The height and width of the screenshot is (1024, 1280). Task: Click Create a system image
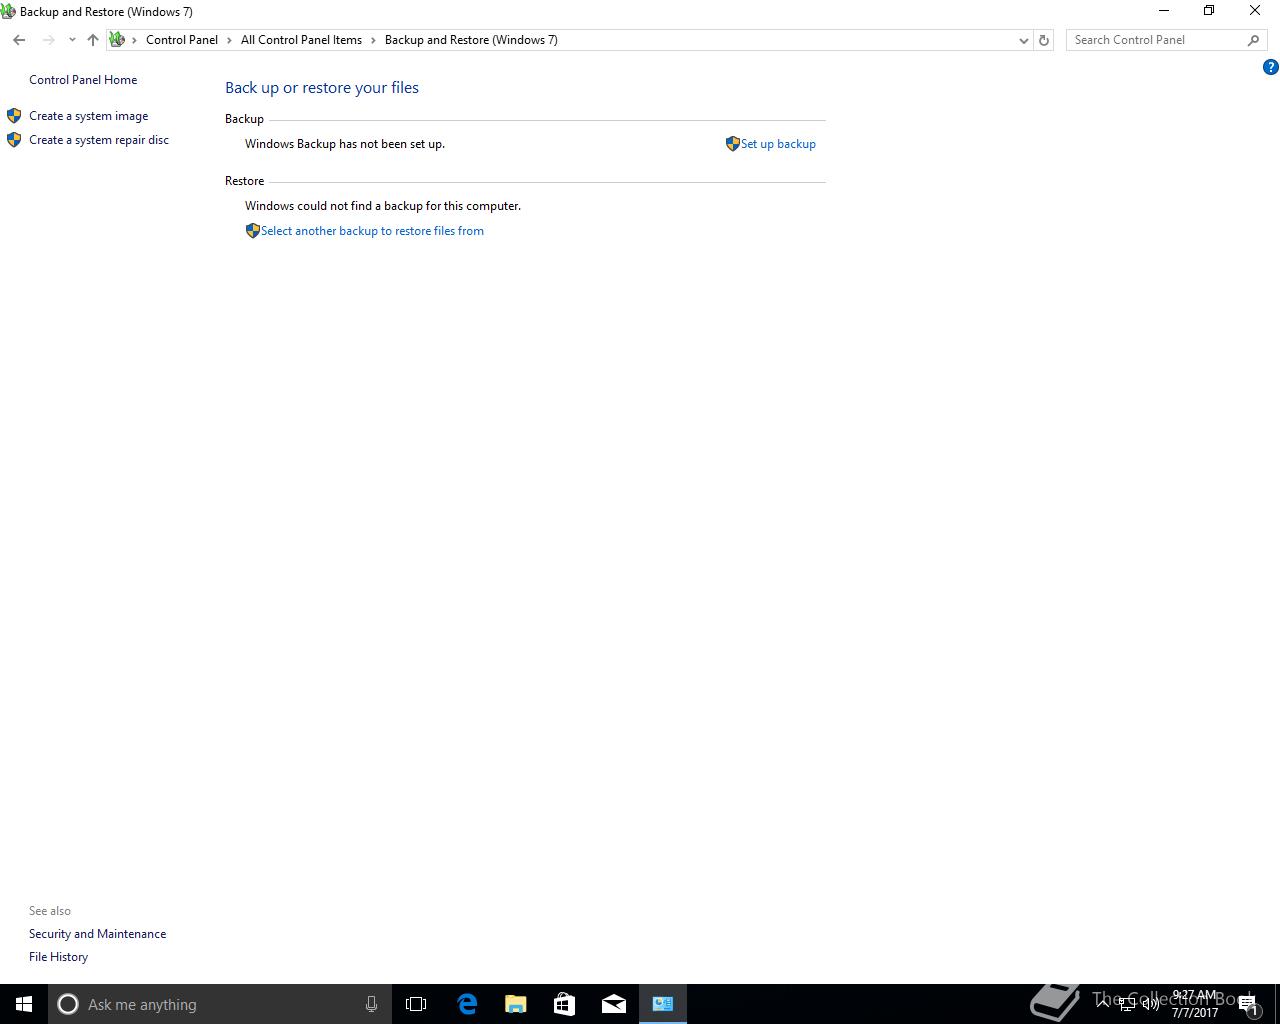point(88,116)
